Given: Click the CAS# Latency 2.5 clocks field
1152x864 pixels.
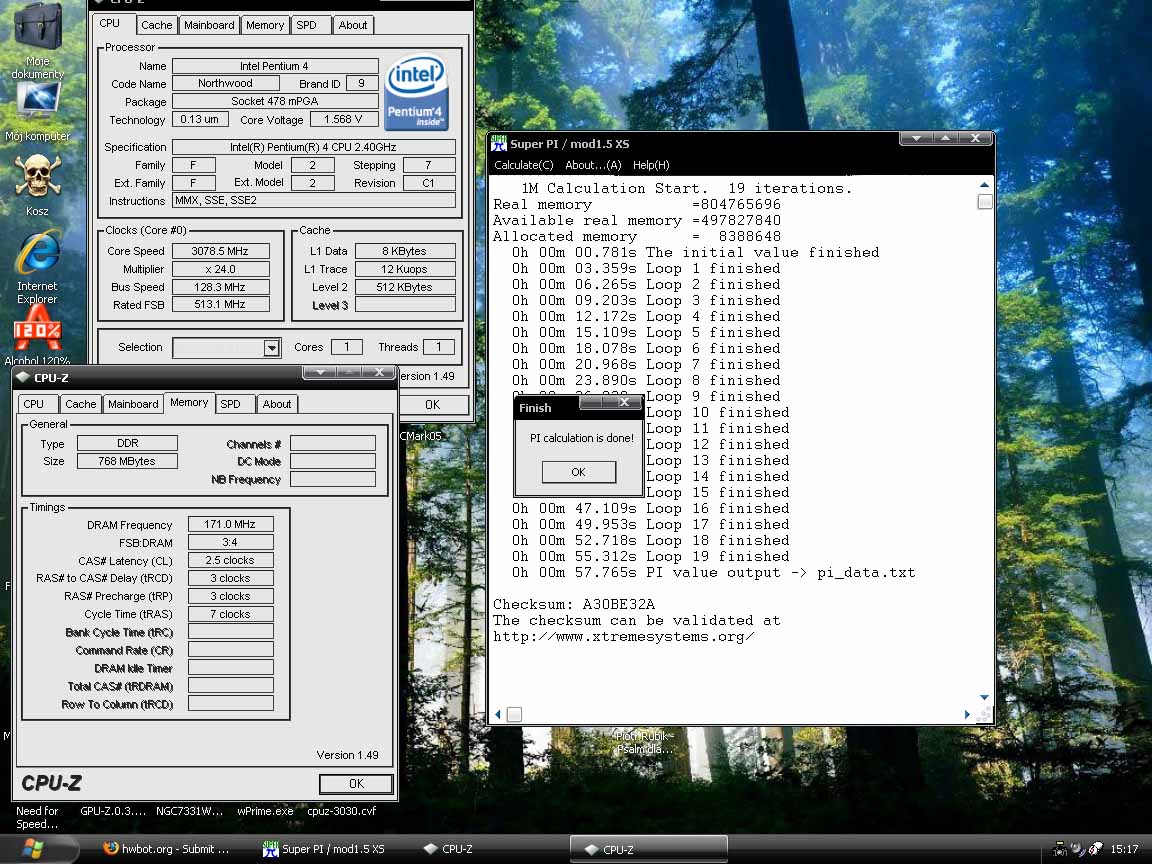Looking at the screenshot, I should tap(231, 560).
